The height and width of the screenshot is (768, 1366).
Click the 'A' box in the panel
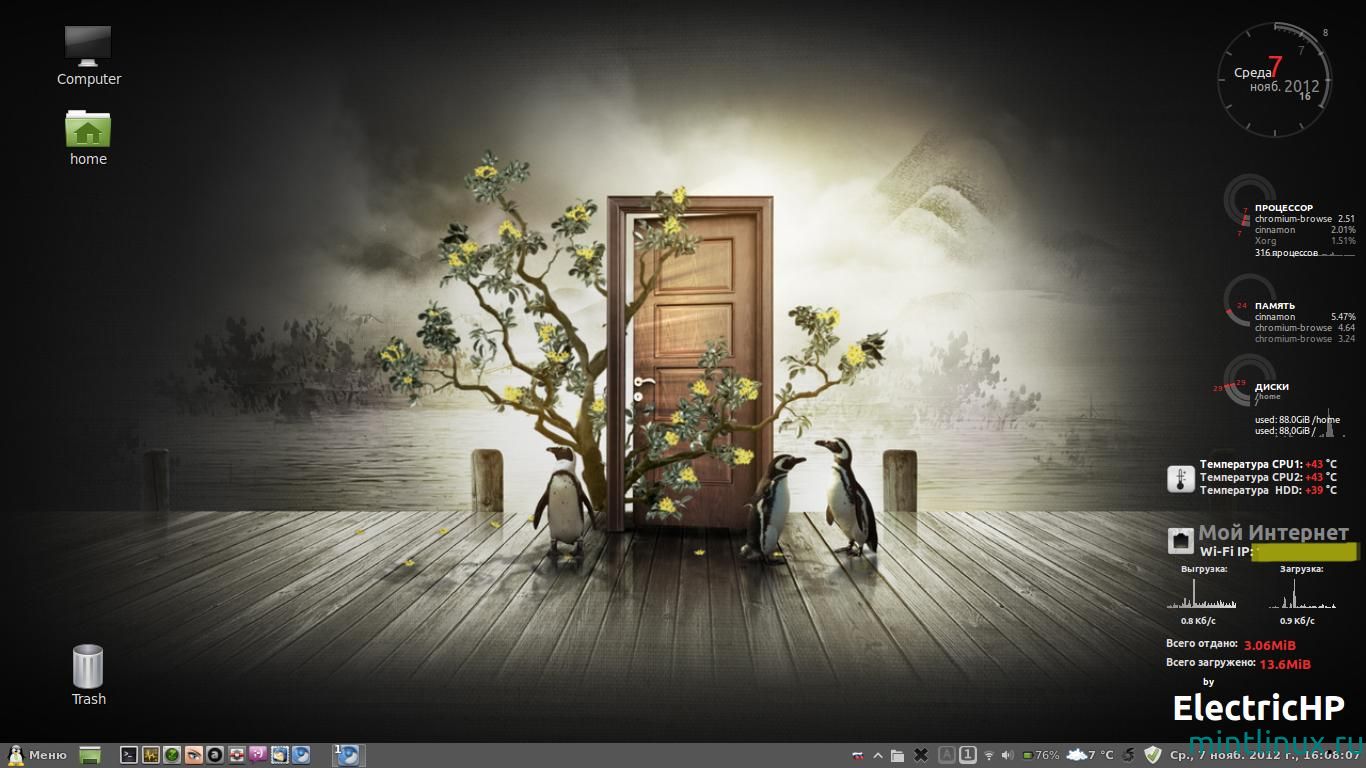click(947, 755)
